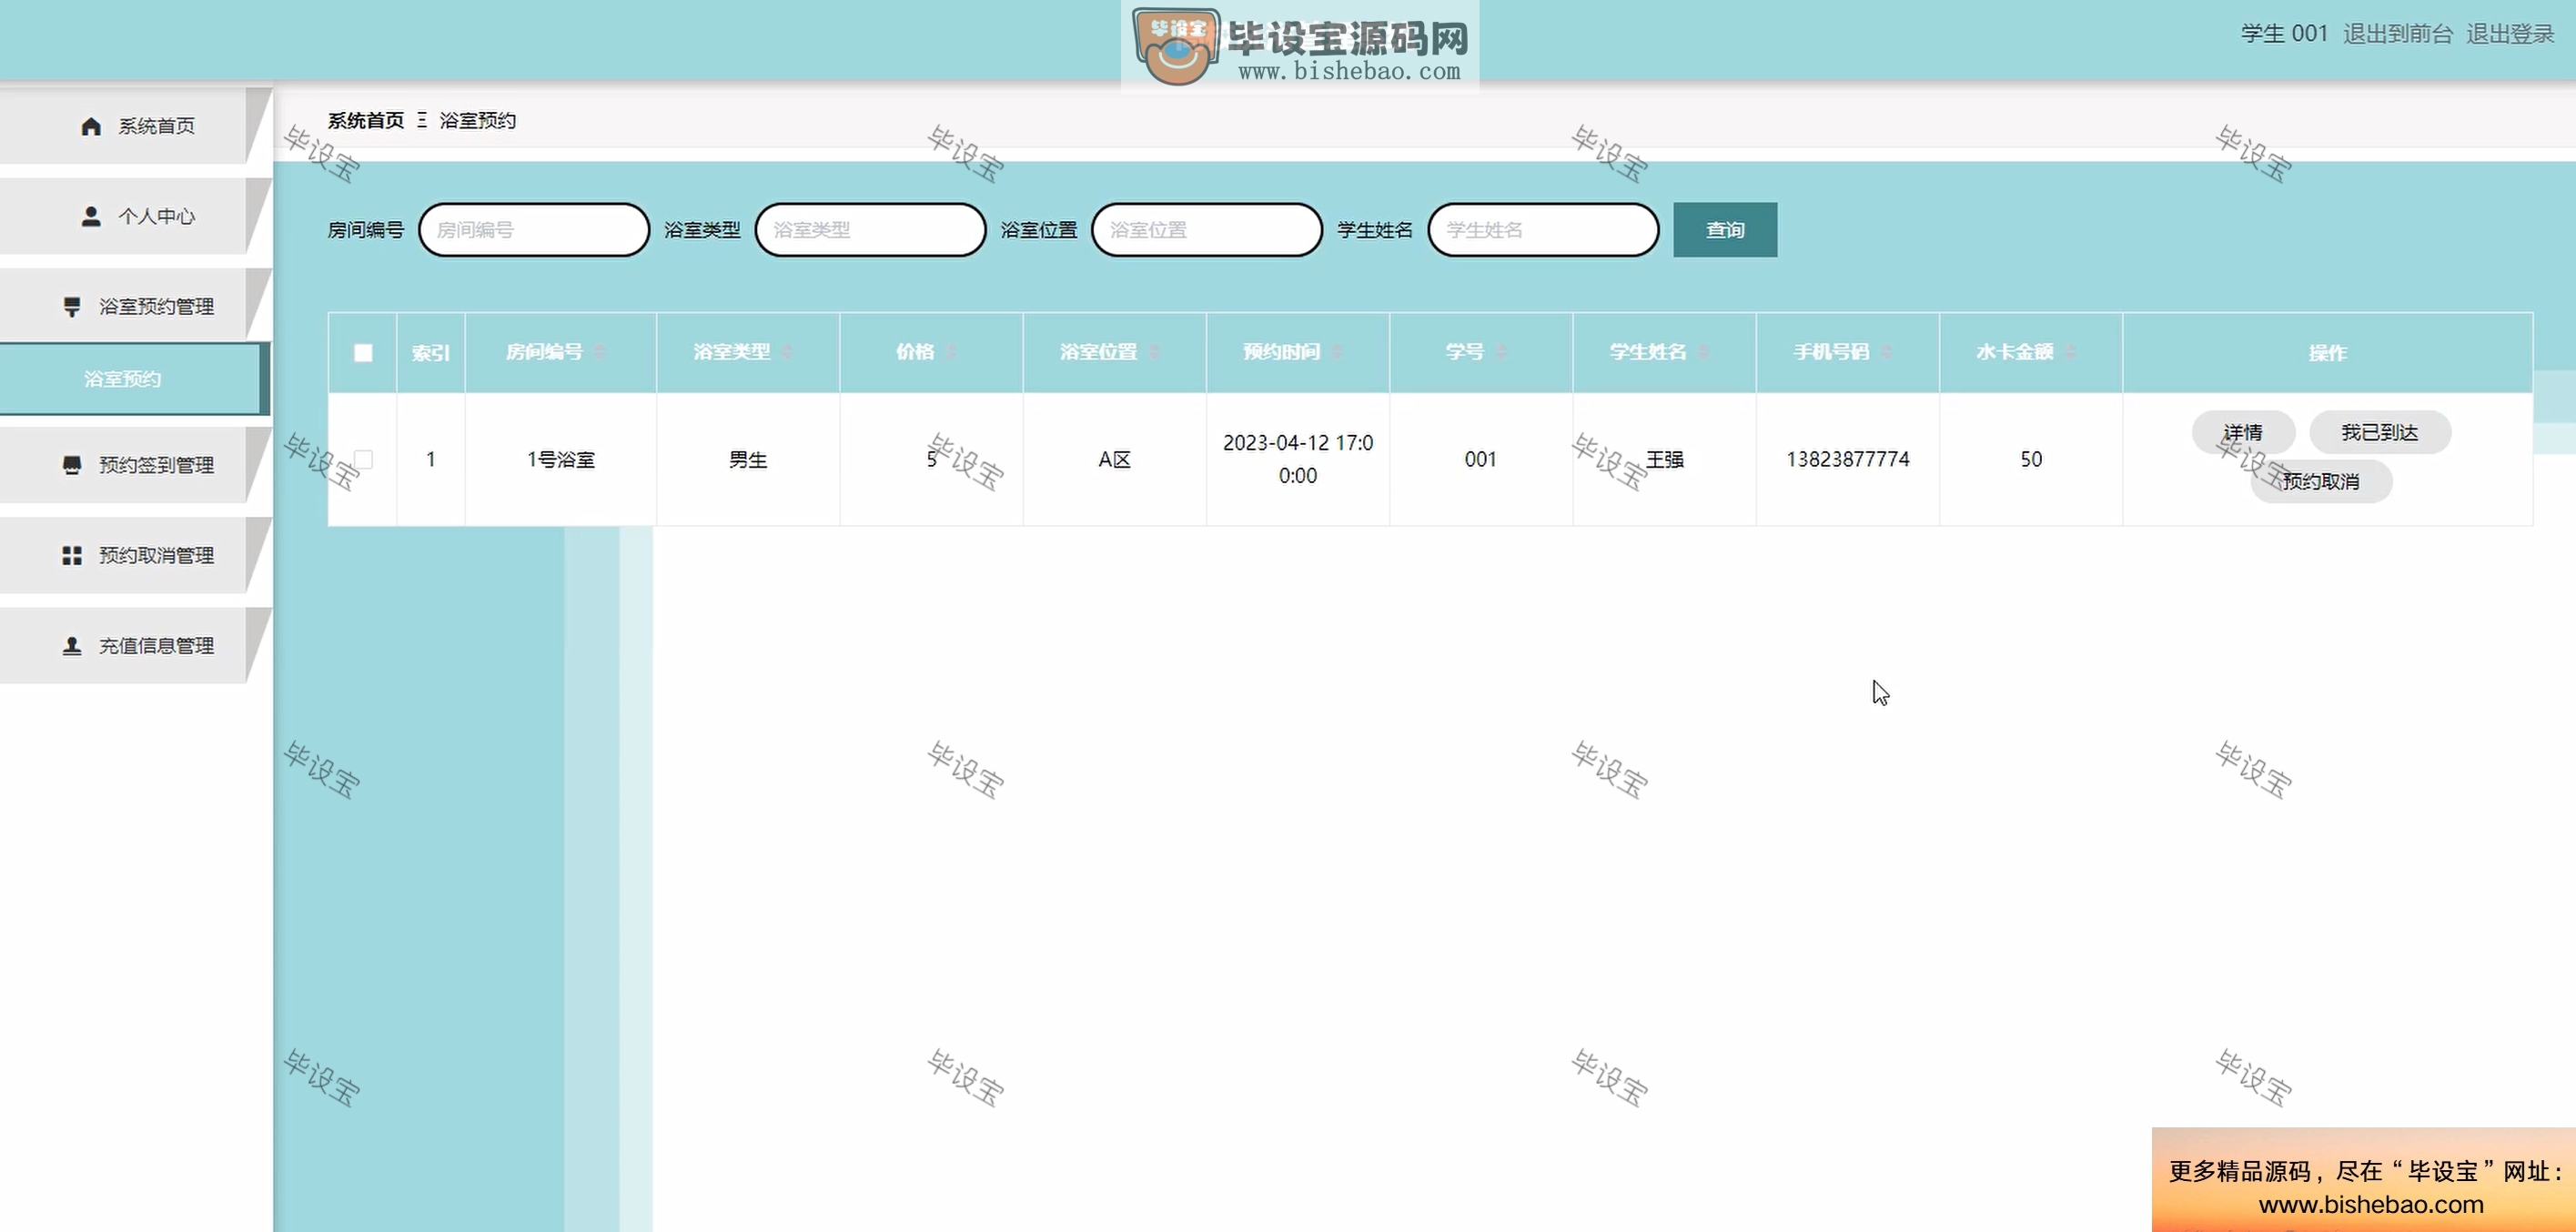Click the sort arrows on 浴室类型 column

pyautogui.click(x=787, y=352)
